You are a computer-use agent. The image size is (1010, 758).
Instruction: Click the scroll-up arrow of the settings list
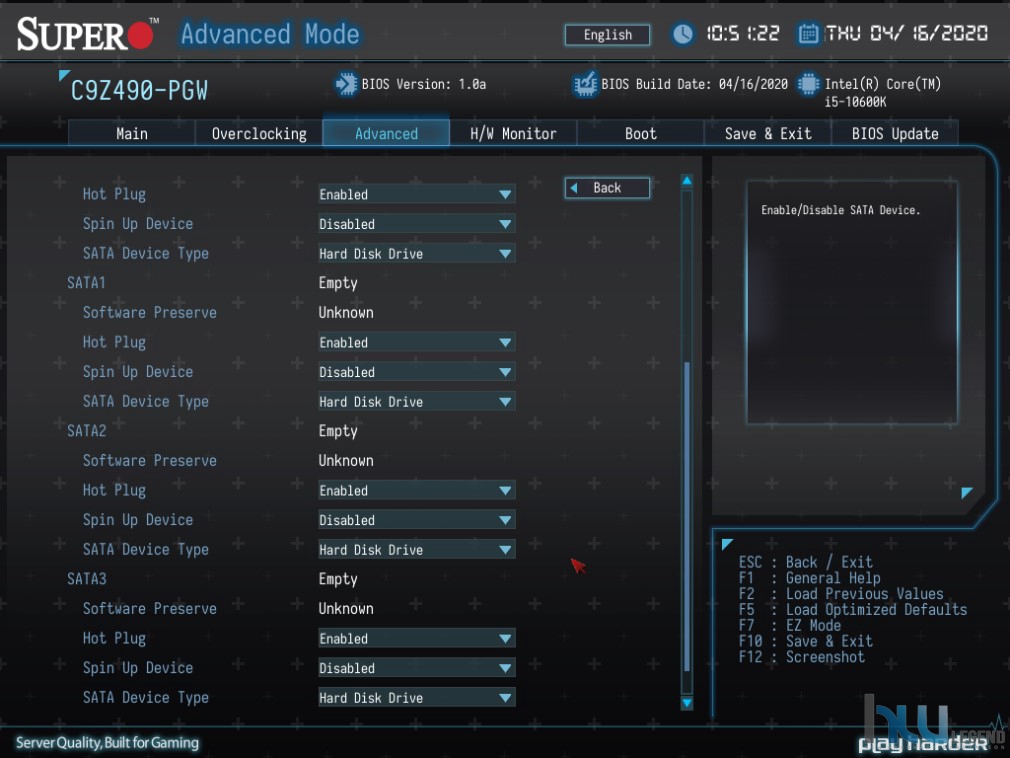pyautogui.click(x=687, y=181)
